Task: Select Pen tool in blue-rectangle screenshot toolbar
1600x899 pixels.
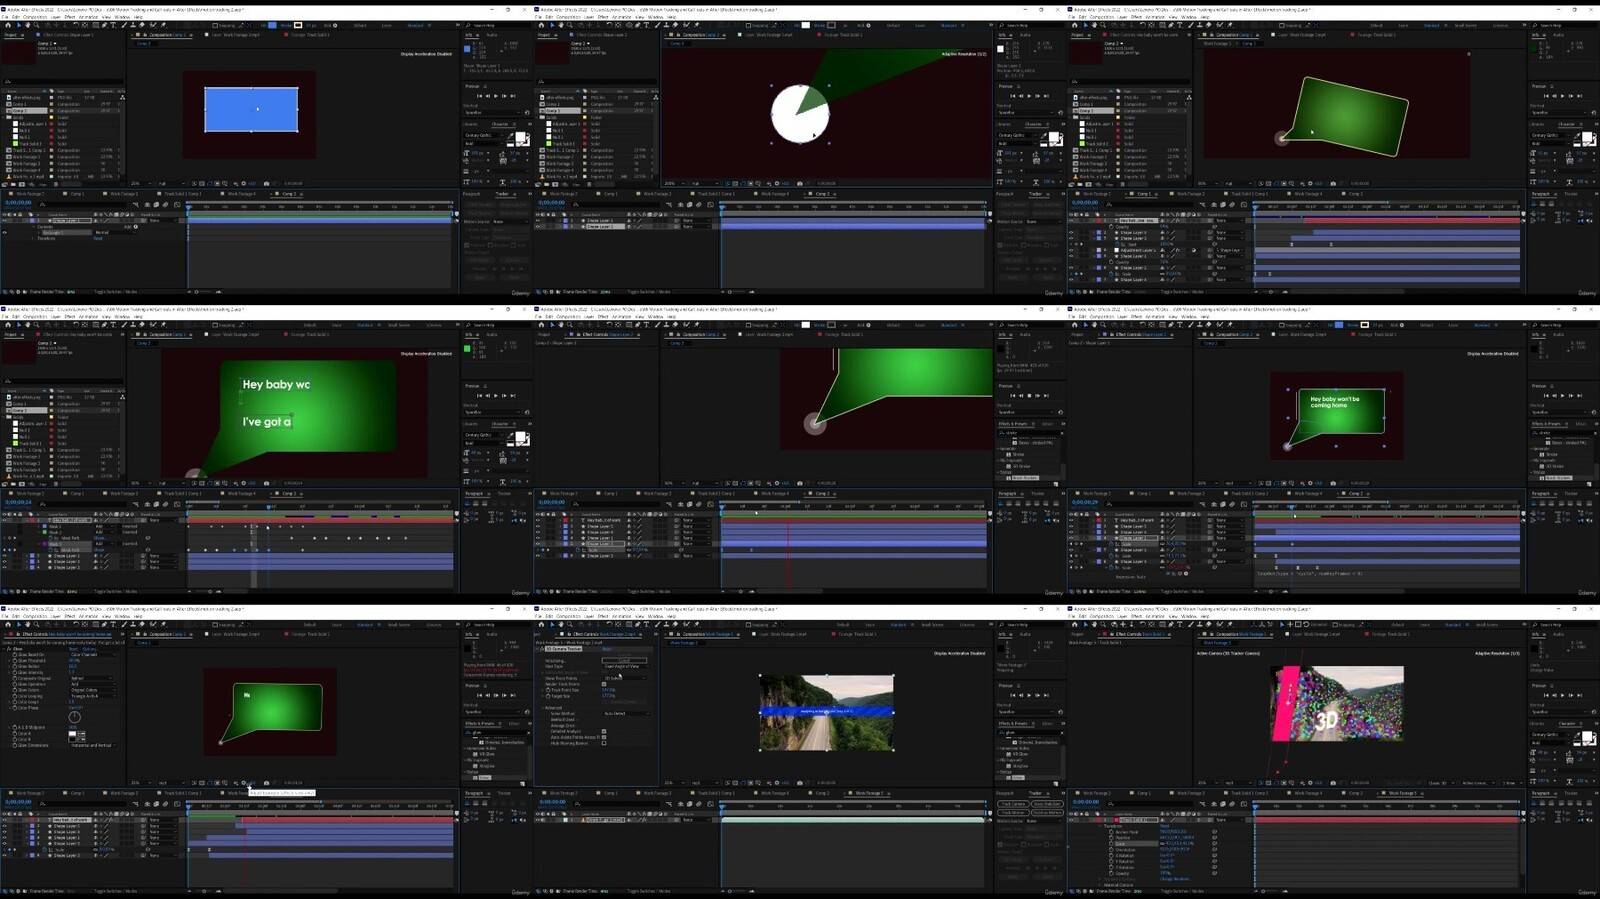Action: tap(104, 25)
